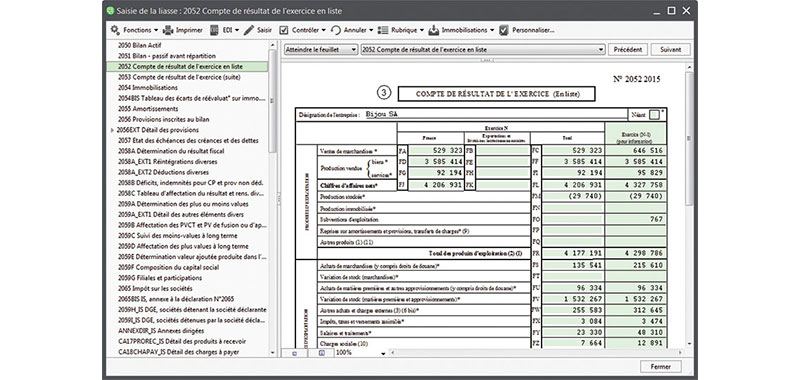
Task: Go to the Précédent sheet
Action: [628, 49]
